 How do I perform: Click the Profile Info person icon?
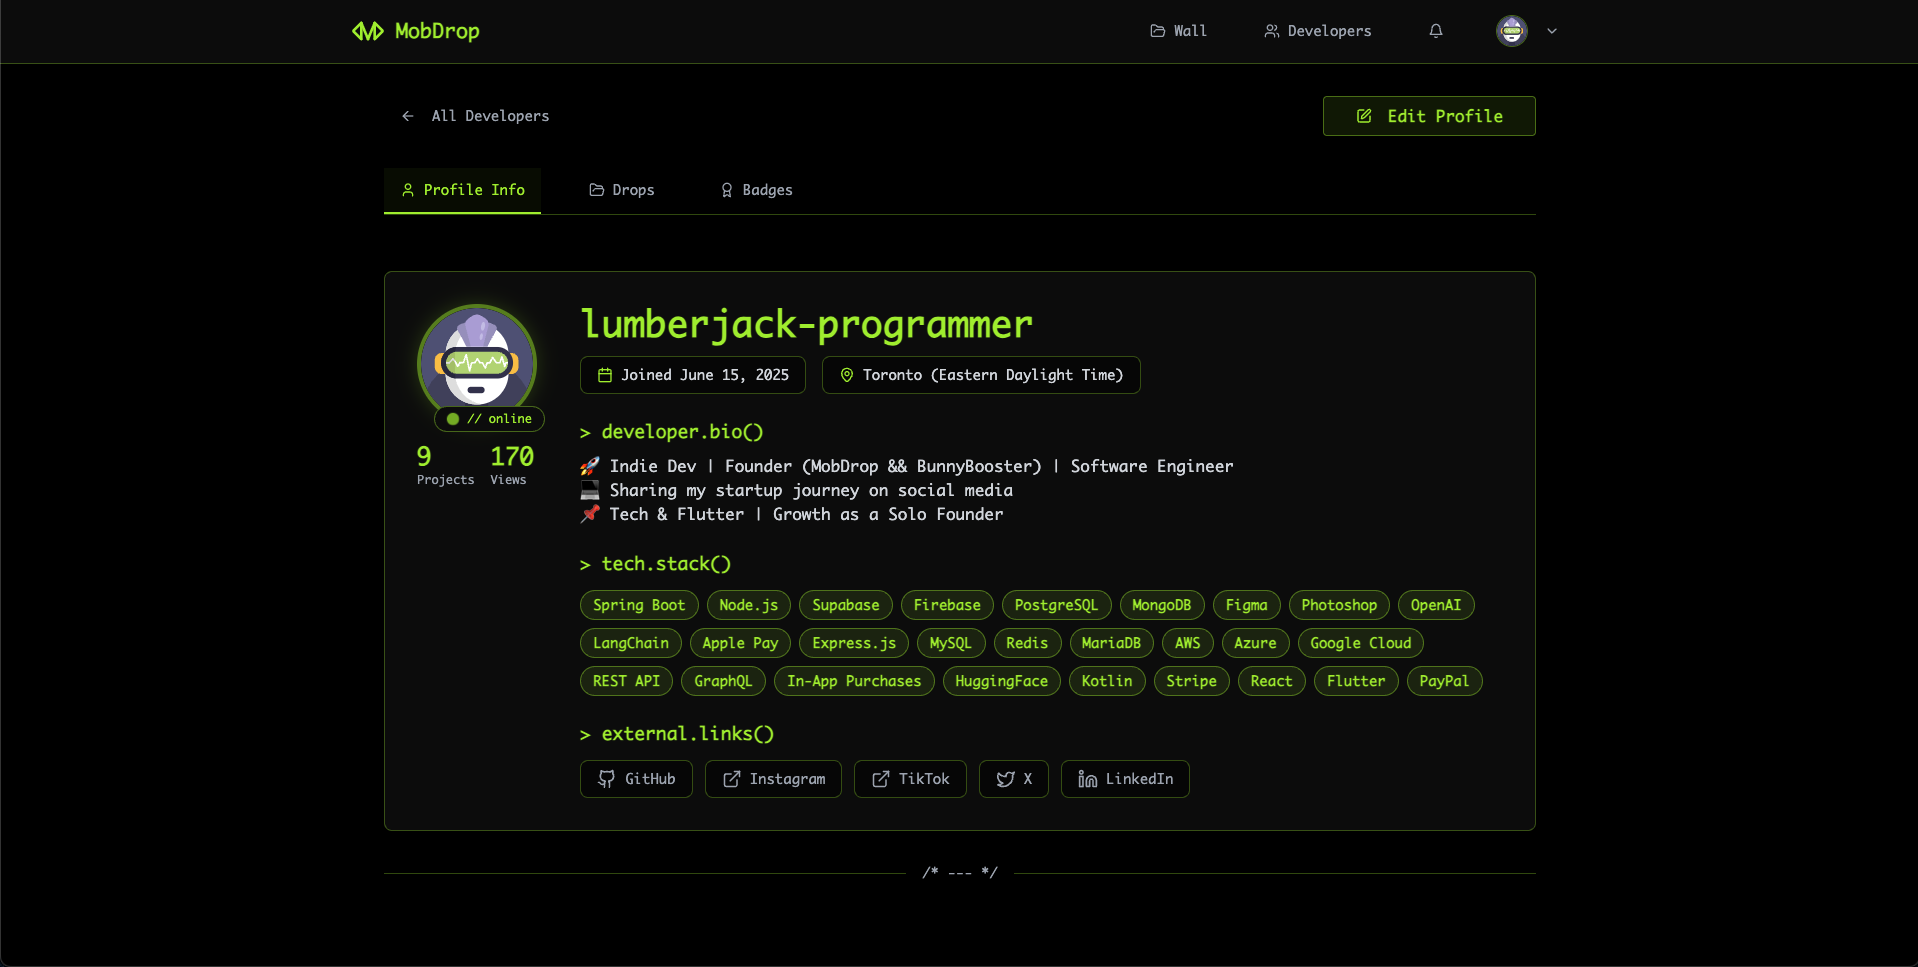click(408, 190)
